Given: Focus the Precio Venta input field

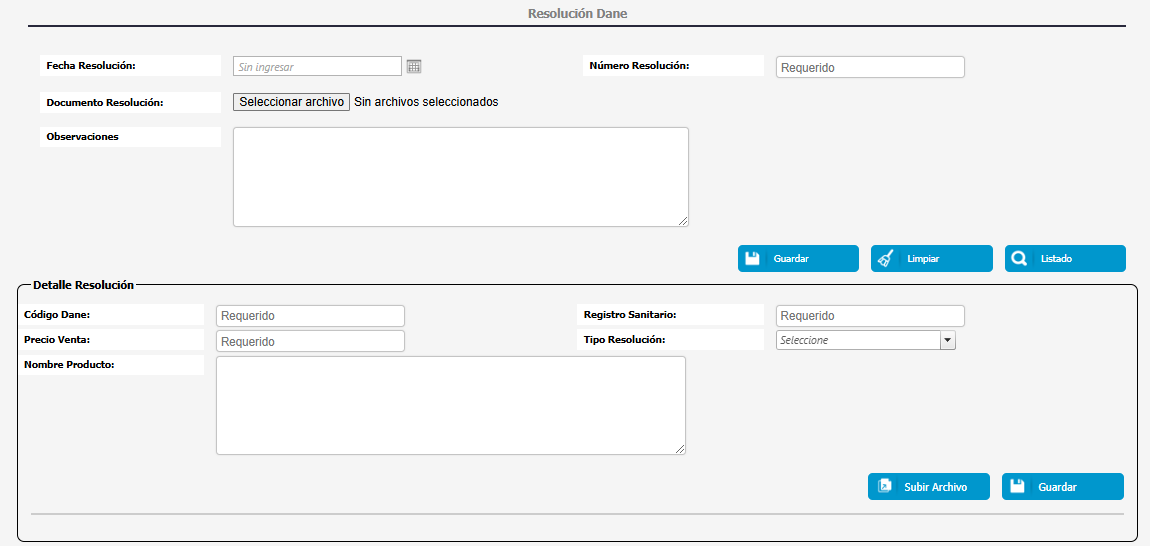Looking at the screenshot, I should point(310,342).
